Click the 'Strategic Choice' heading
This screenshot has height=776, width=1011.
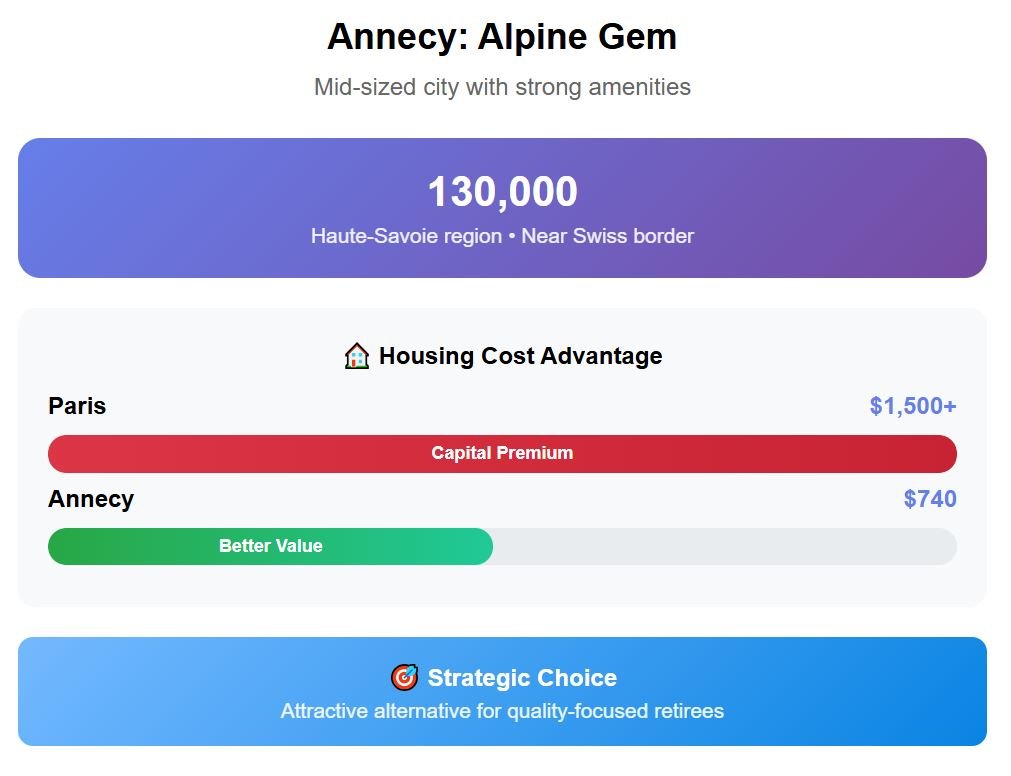click(x=522, y=678)
